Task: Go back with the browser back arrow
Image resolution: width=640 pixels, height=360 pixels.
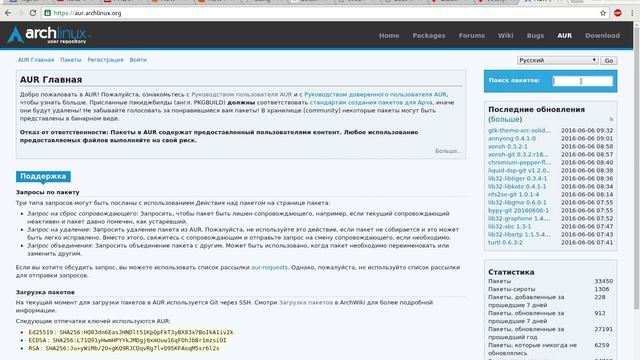Action: tap(8, 13)
